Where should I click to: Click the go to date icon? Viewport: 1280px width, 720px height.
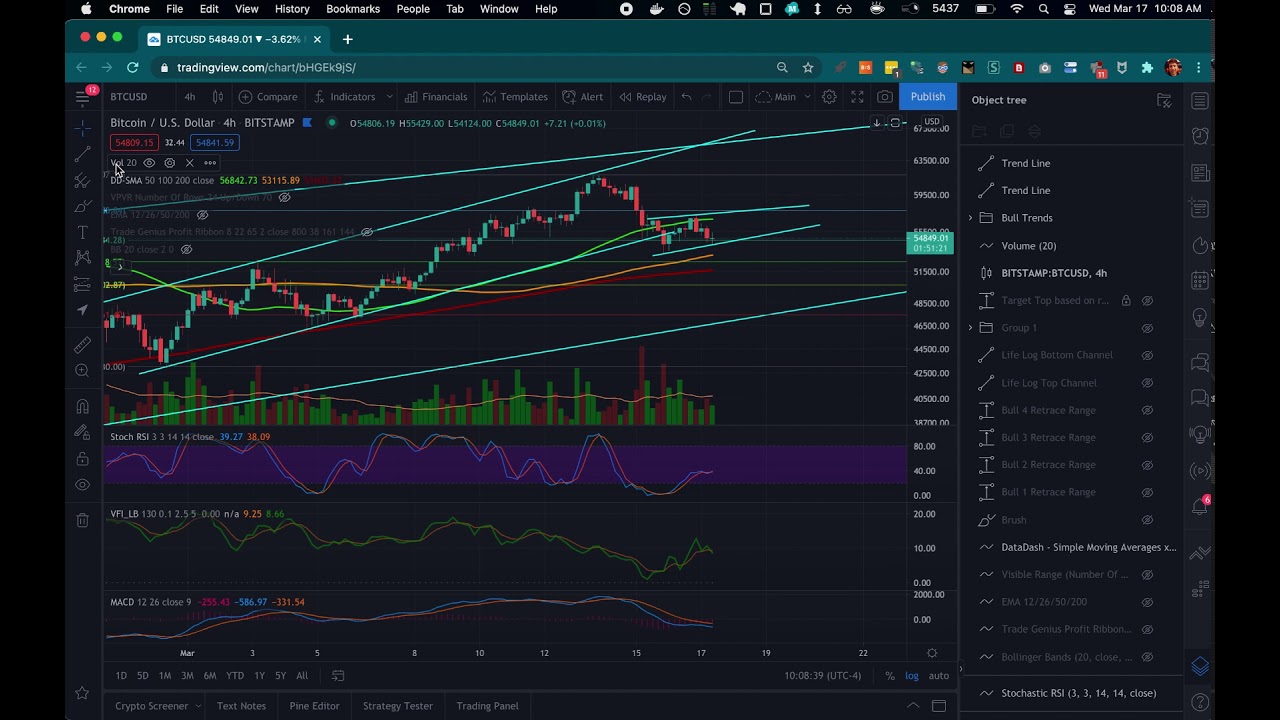coord(338,676)
